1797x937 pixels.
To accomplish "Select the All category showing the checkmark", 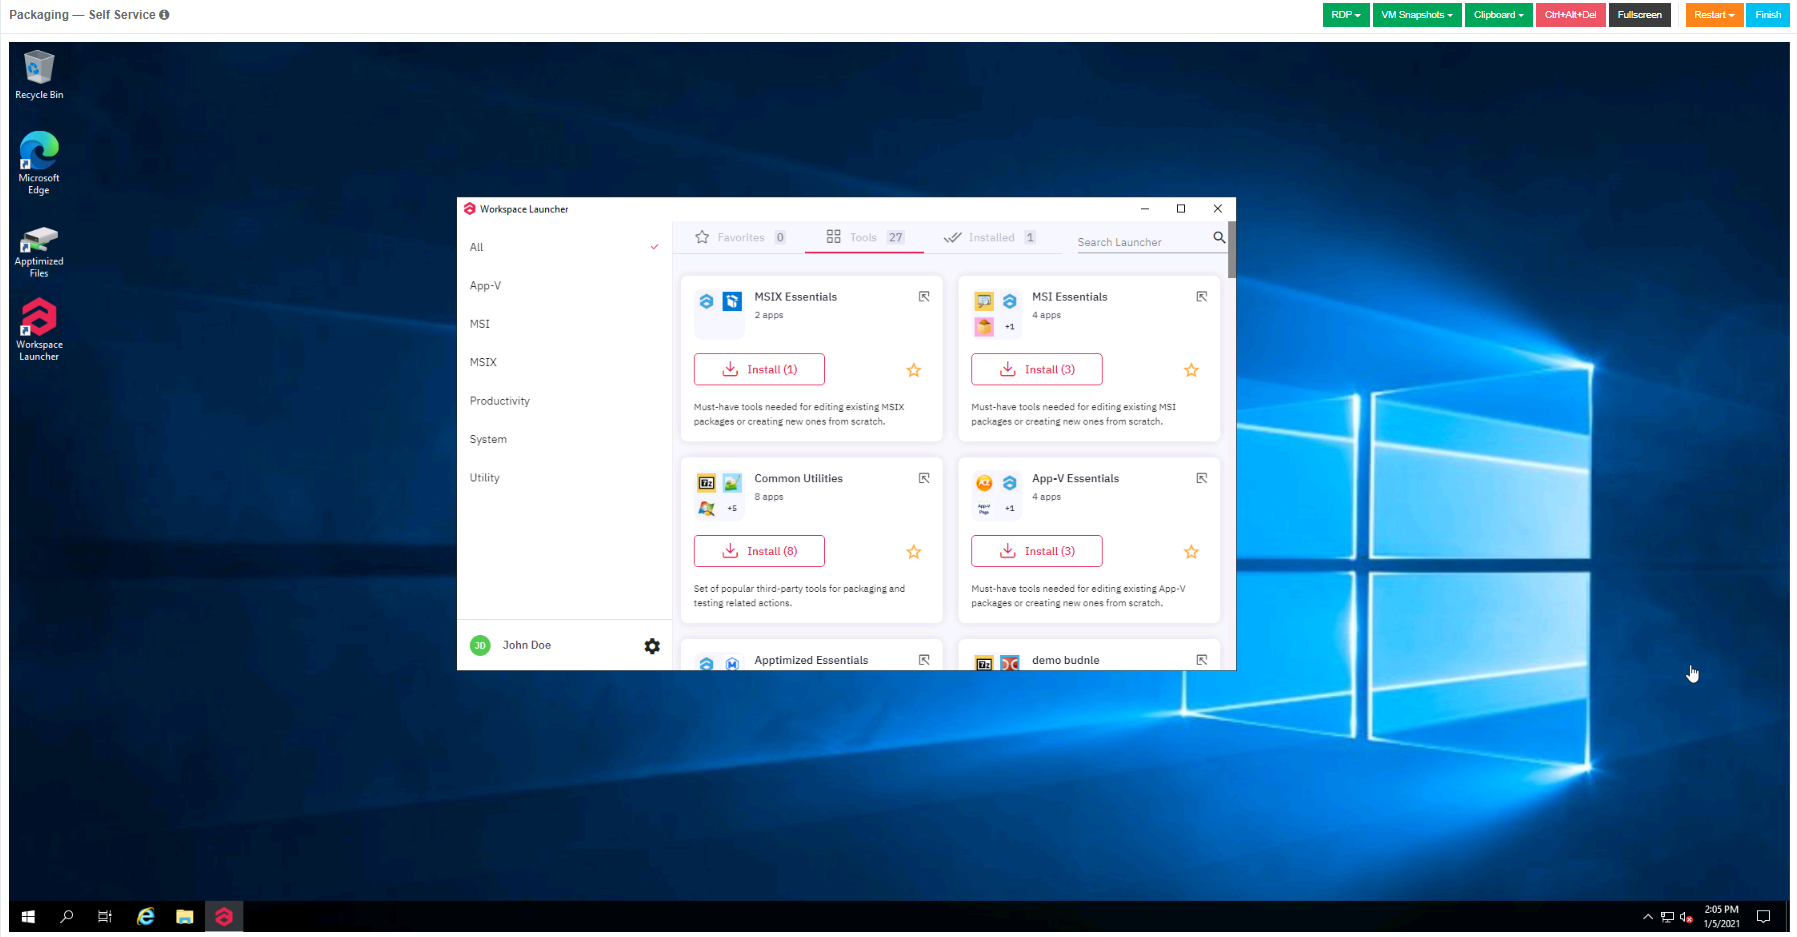I will click(477, 247).
